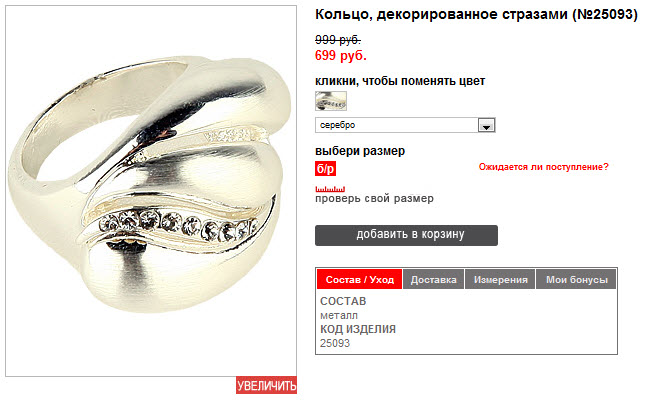Viewport: 669px width, 402px height.
Task: Click the red ruler size-check icon
Action: click(330, 189)
